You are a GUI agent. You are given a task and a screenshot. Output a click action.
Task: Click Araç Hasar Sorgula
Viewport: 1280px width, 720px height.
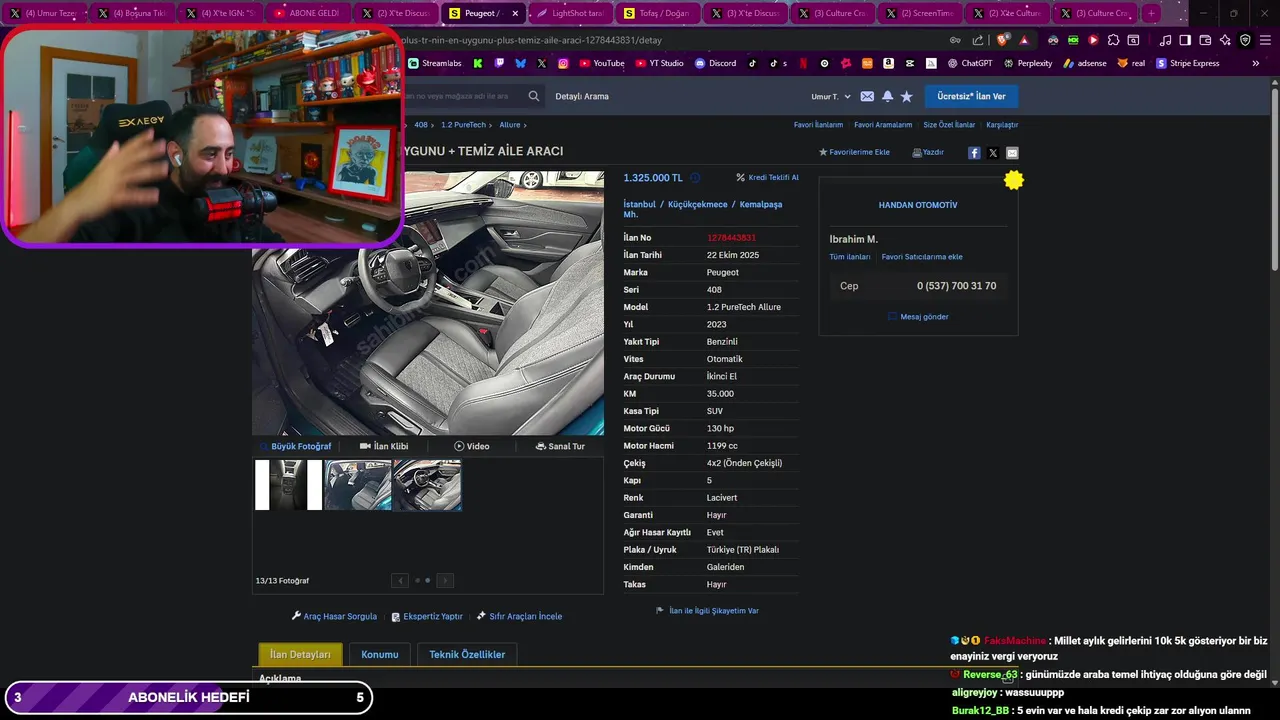click(334, 616)
